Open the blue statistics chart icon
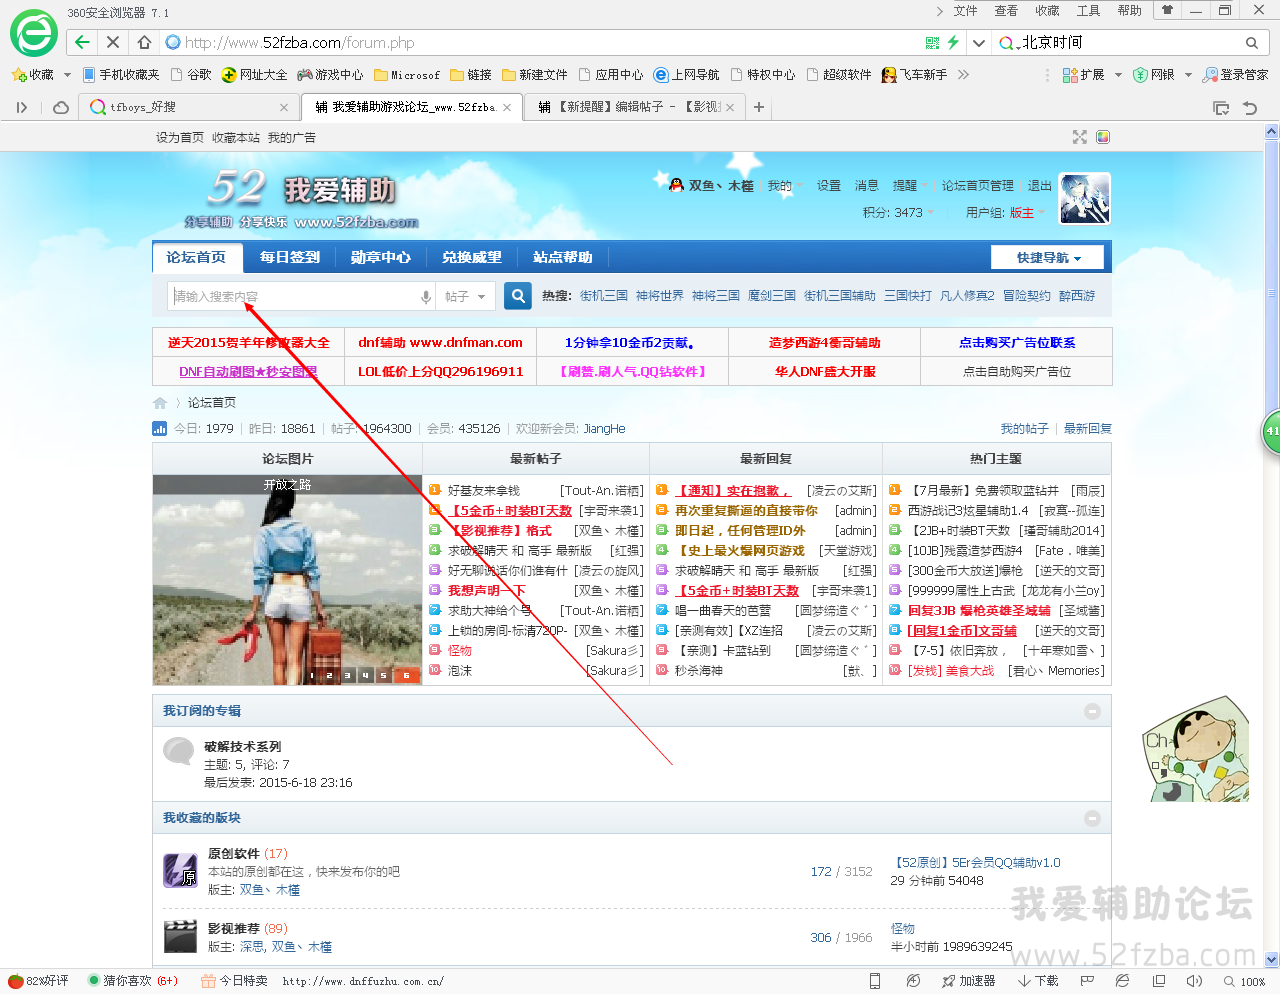 click(x=160, y=429)
